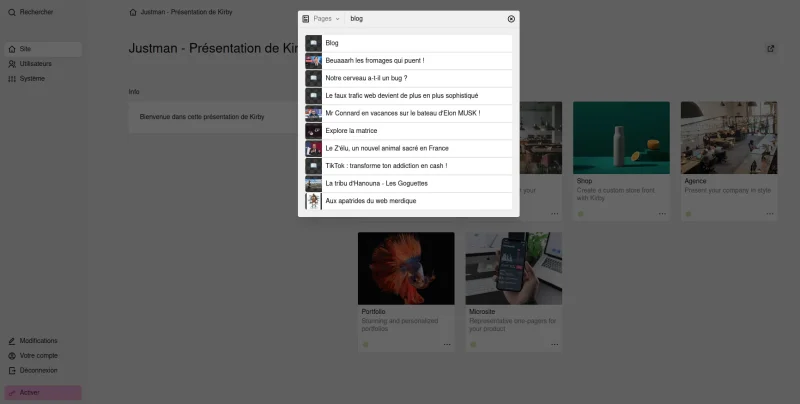Select result TikTok : transforme ton addiction
Screen dimensions: 800x404
(x=409, y=166)
